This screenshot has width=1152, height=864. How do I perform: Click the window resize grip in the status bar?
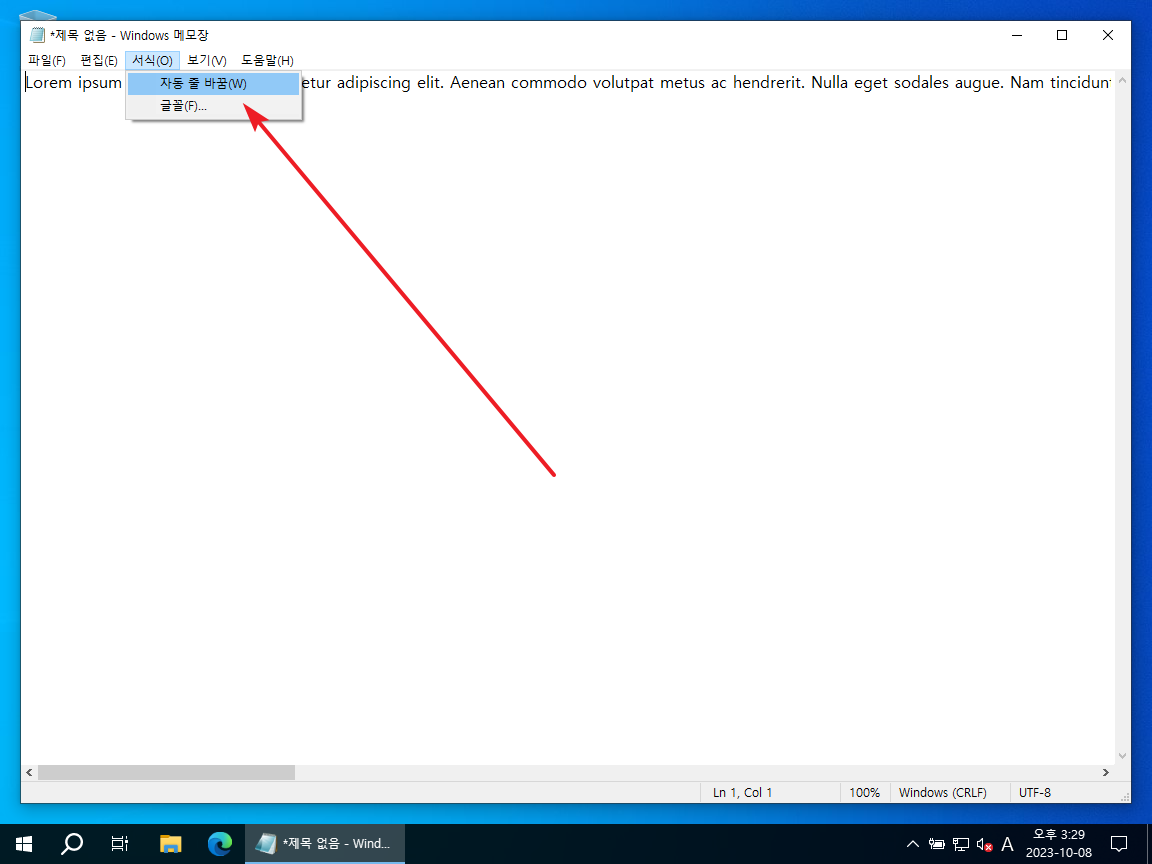[x=1125, y=797]
